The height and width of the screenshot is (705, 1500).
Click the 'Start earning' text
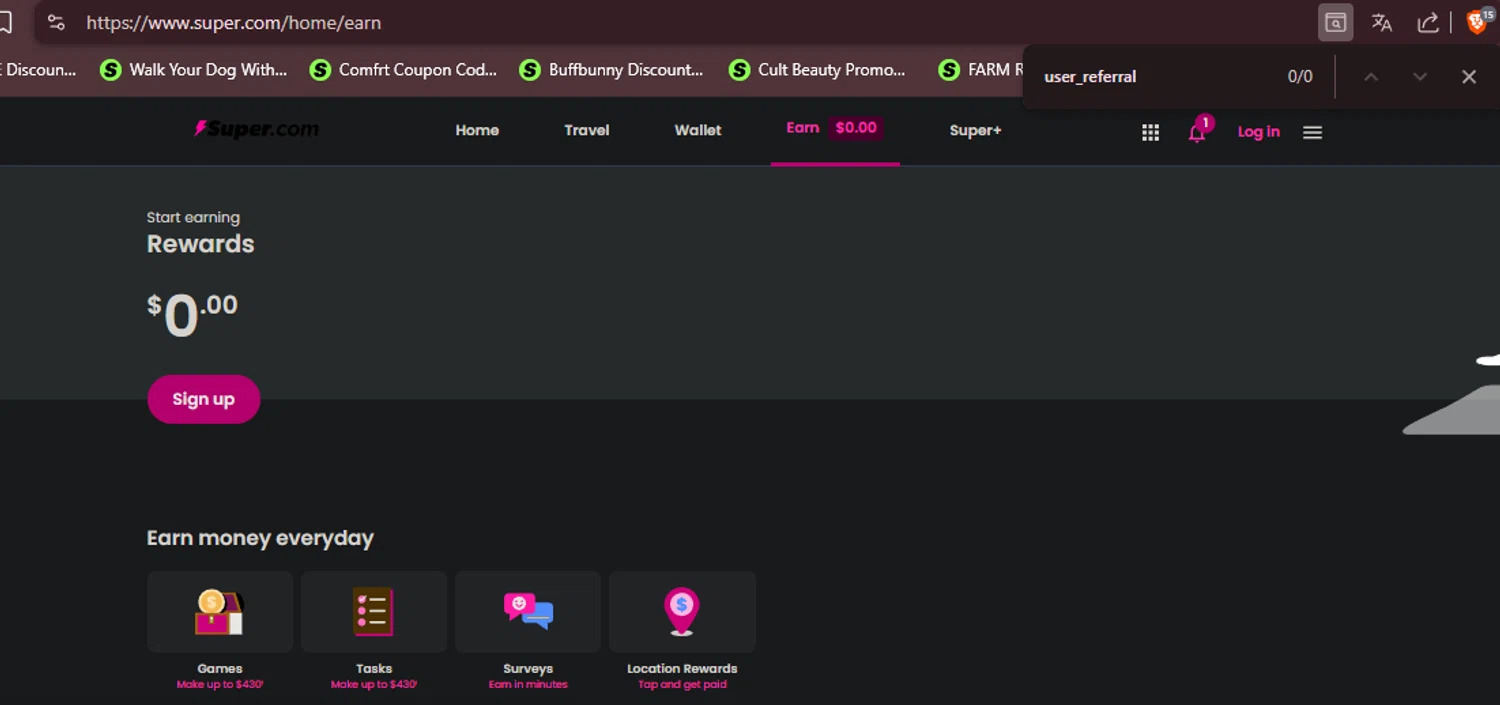pos(193,217)
